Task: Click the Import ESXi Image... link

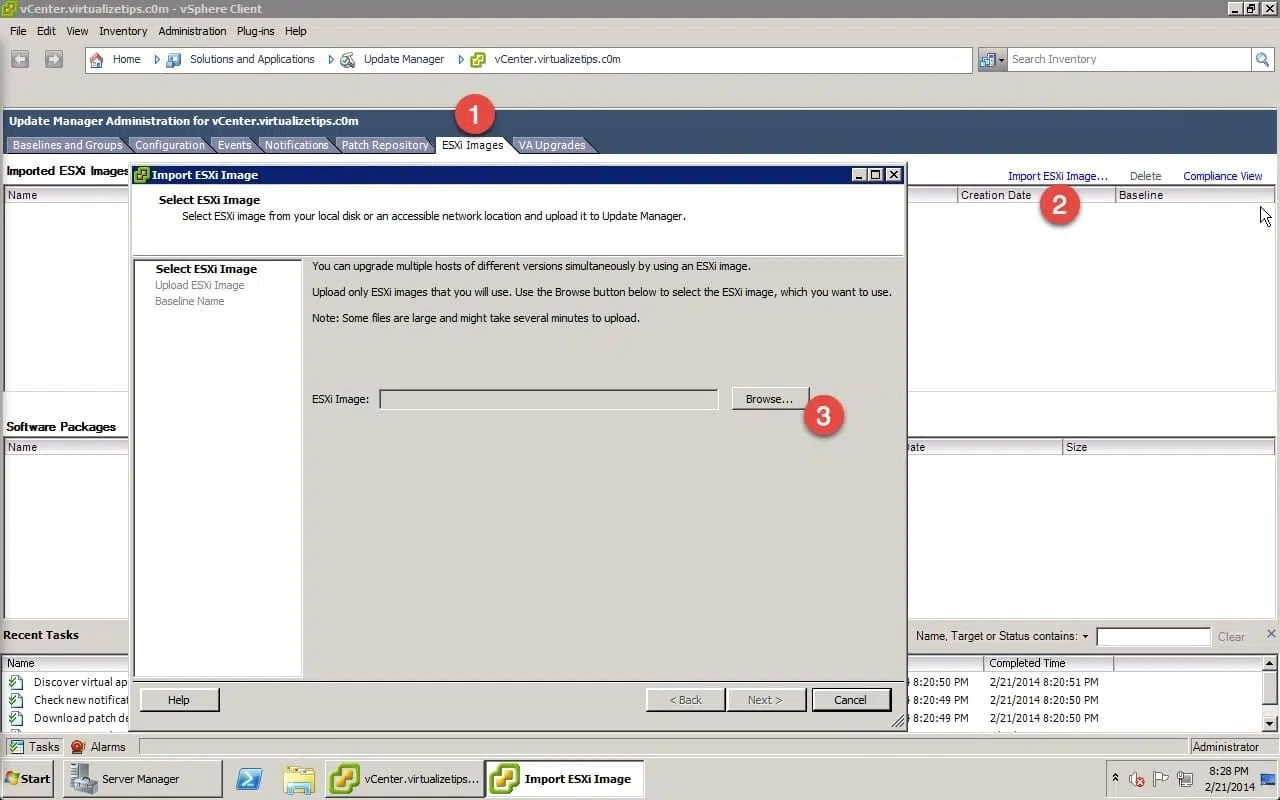Action: 1058,176
